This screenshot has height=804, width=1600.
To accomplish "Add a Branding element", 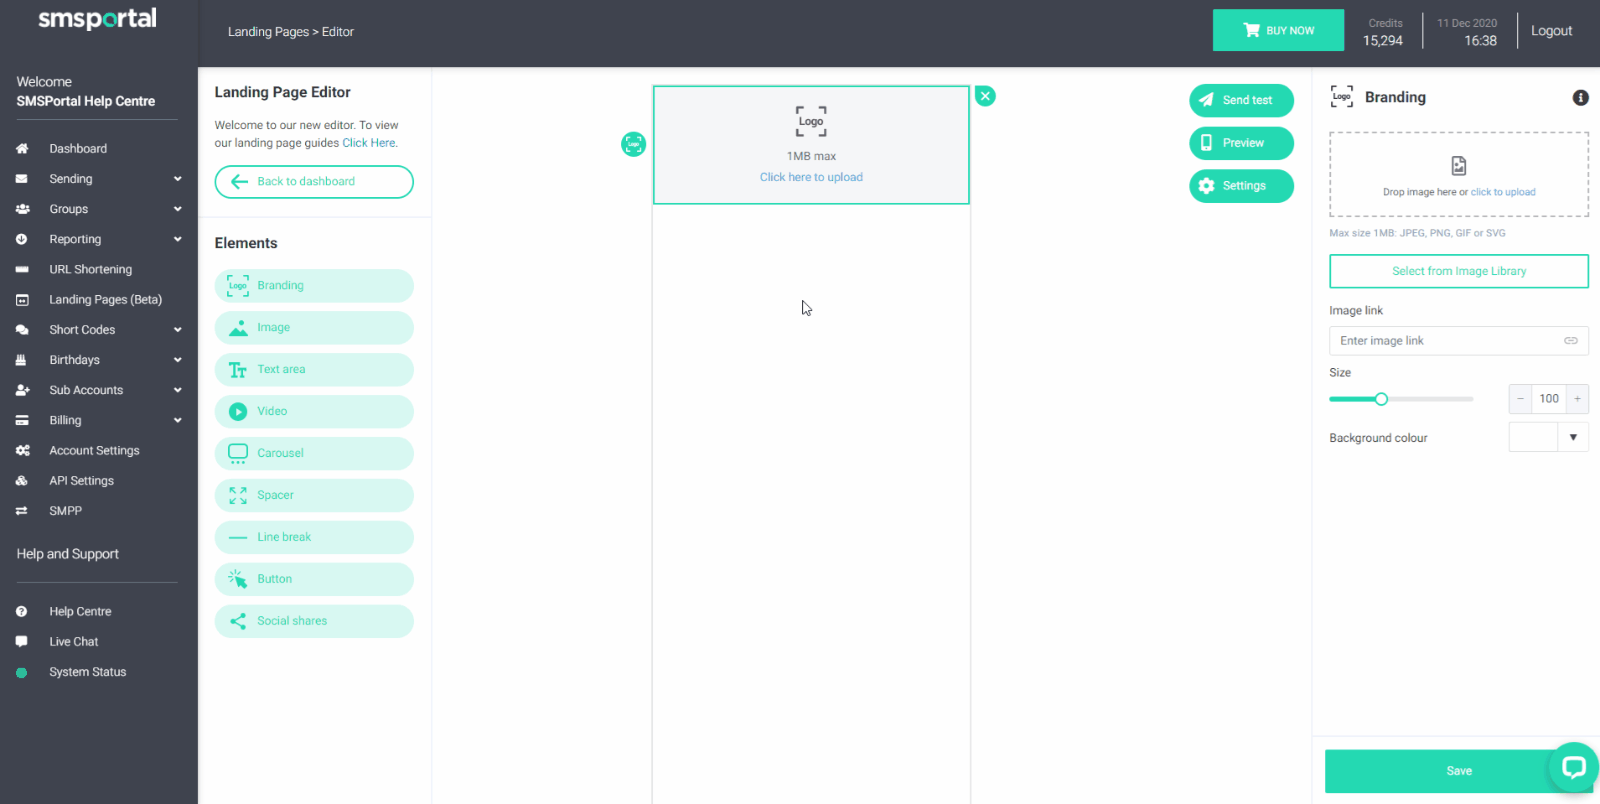I will tap(314, 286).
